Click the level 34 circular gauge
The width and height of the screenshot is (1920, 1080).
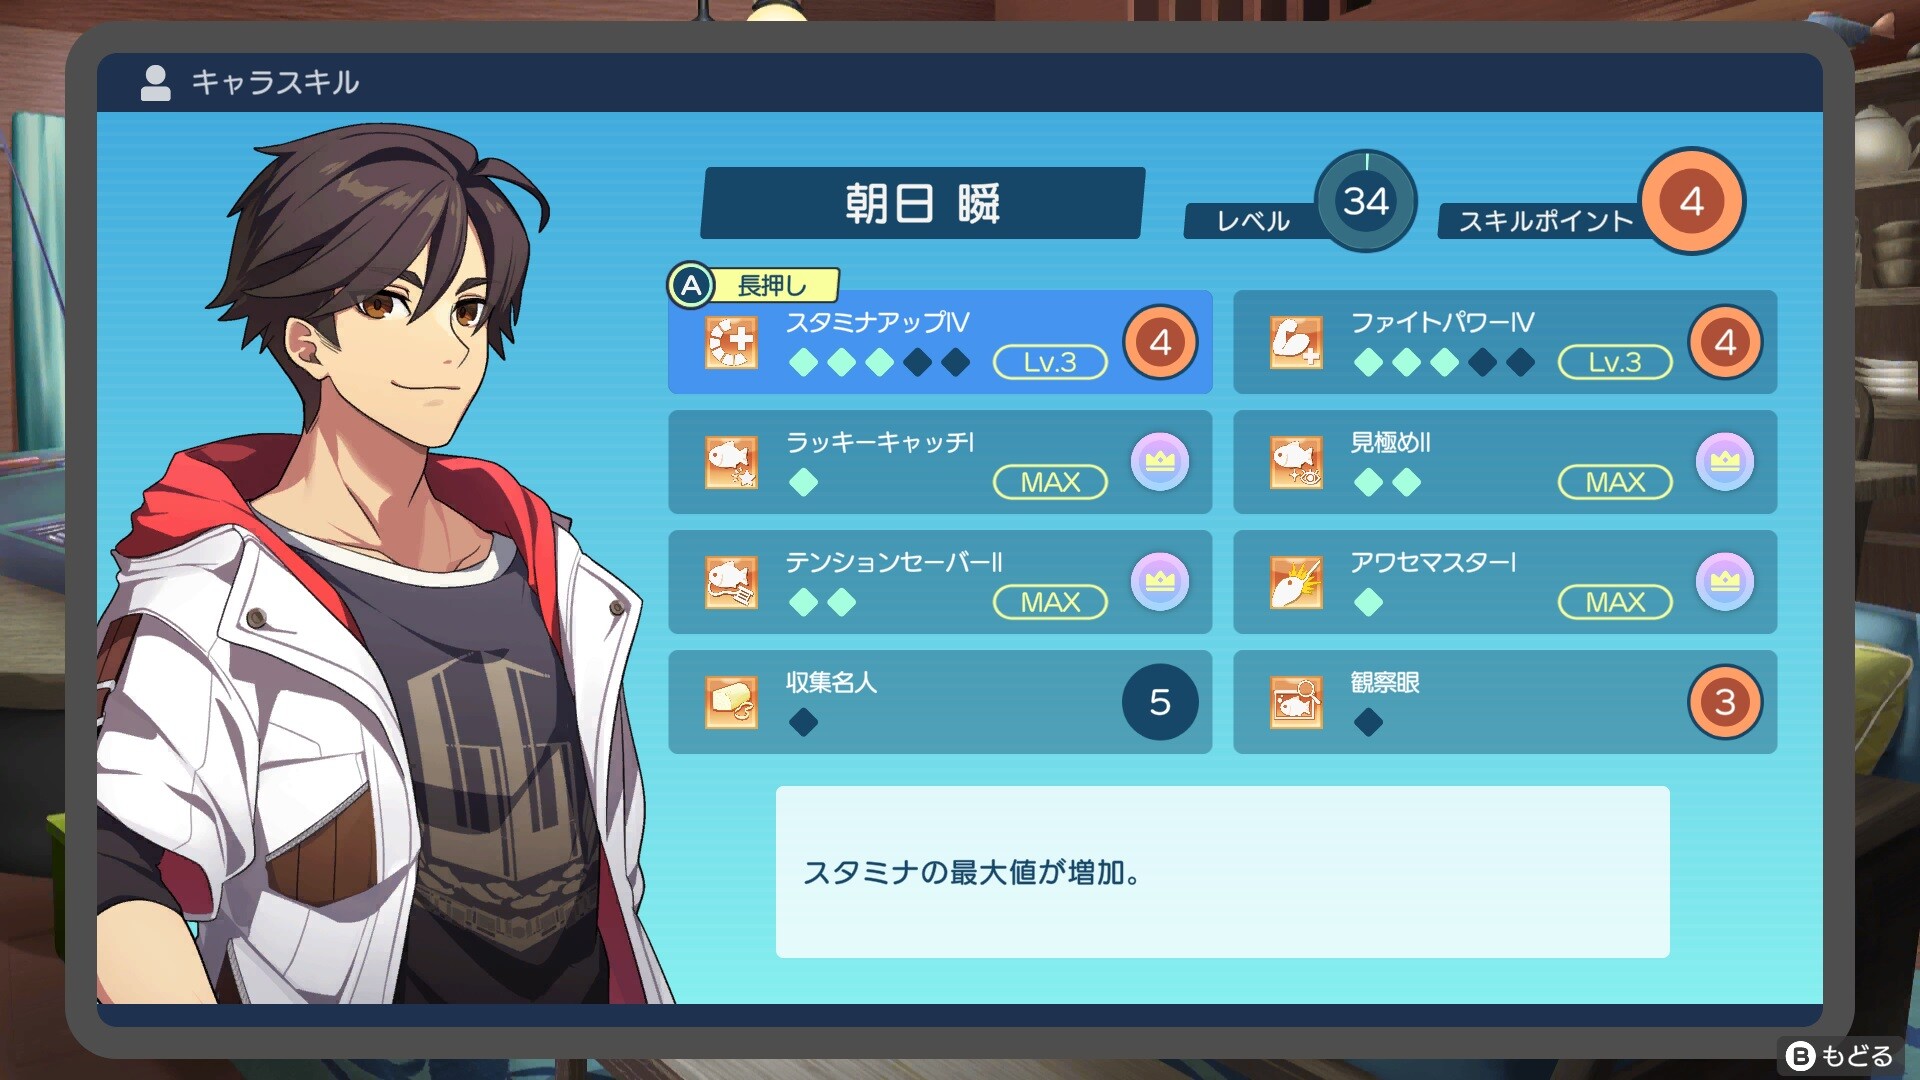coord(1366,201)
